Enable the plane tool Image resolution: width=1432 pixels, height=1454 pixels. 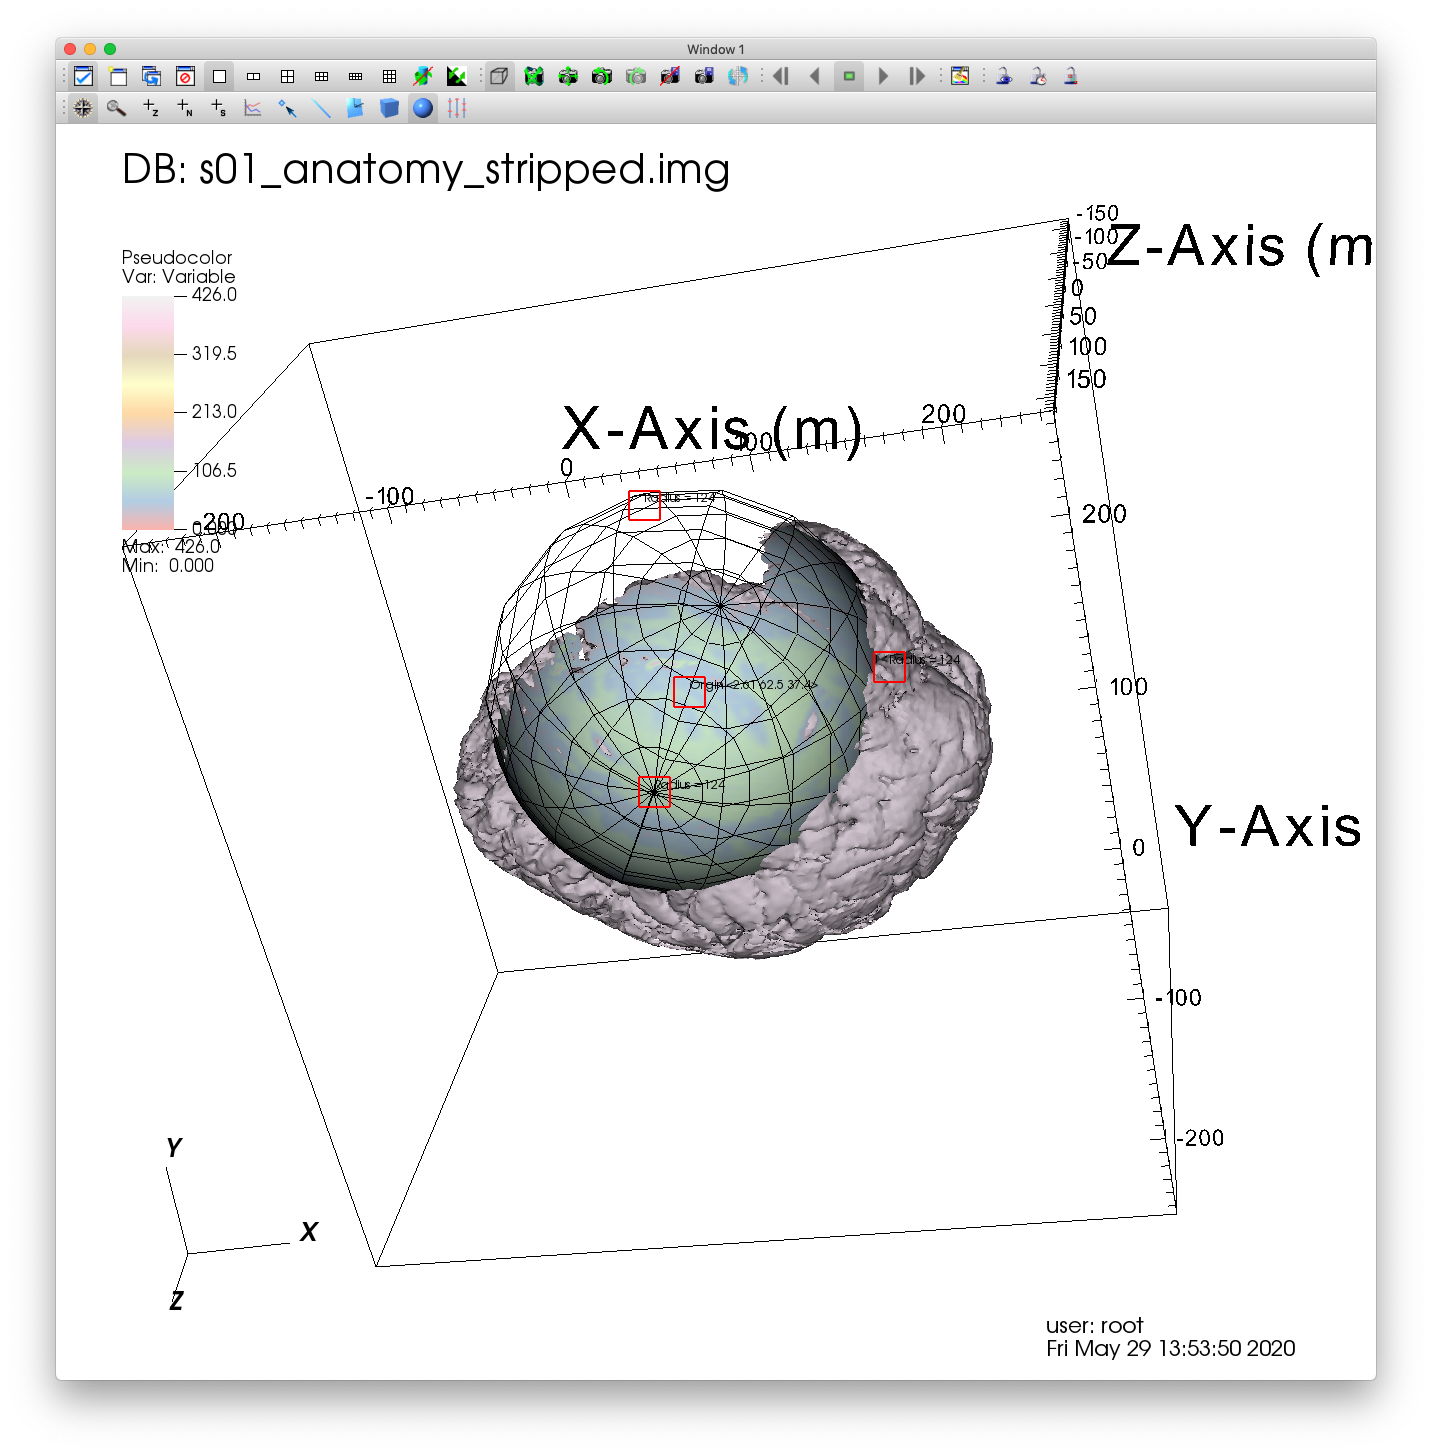(x=356, y=108)
